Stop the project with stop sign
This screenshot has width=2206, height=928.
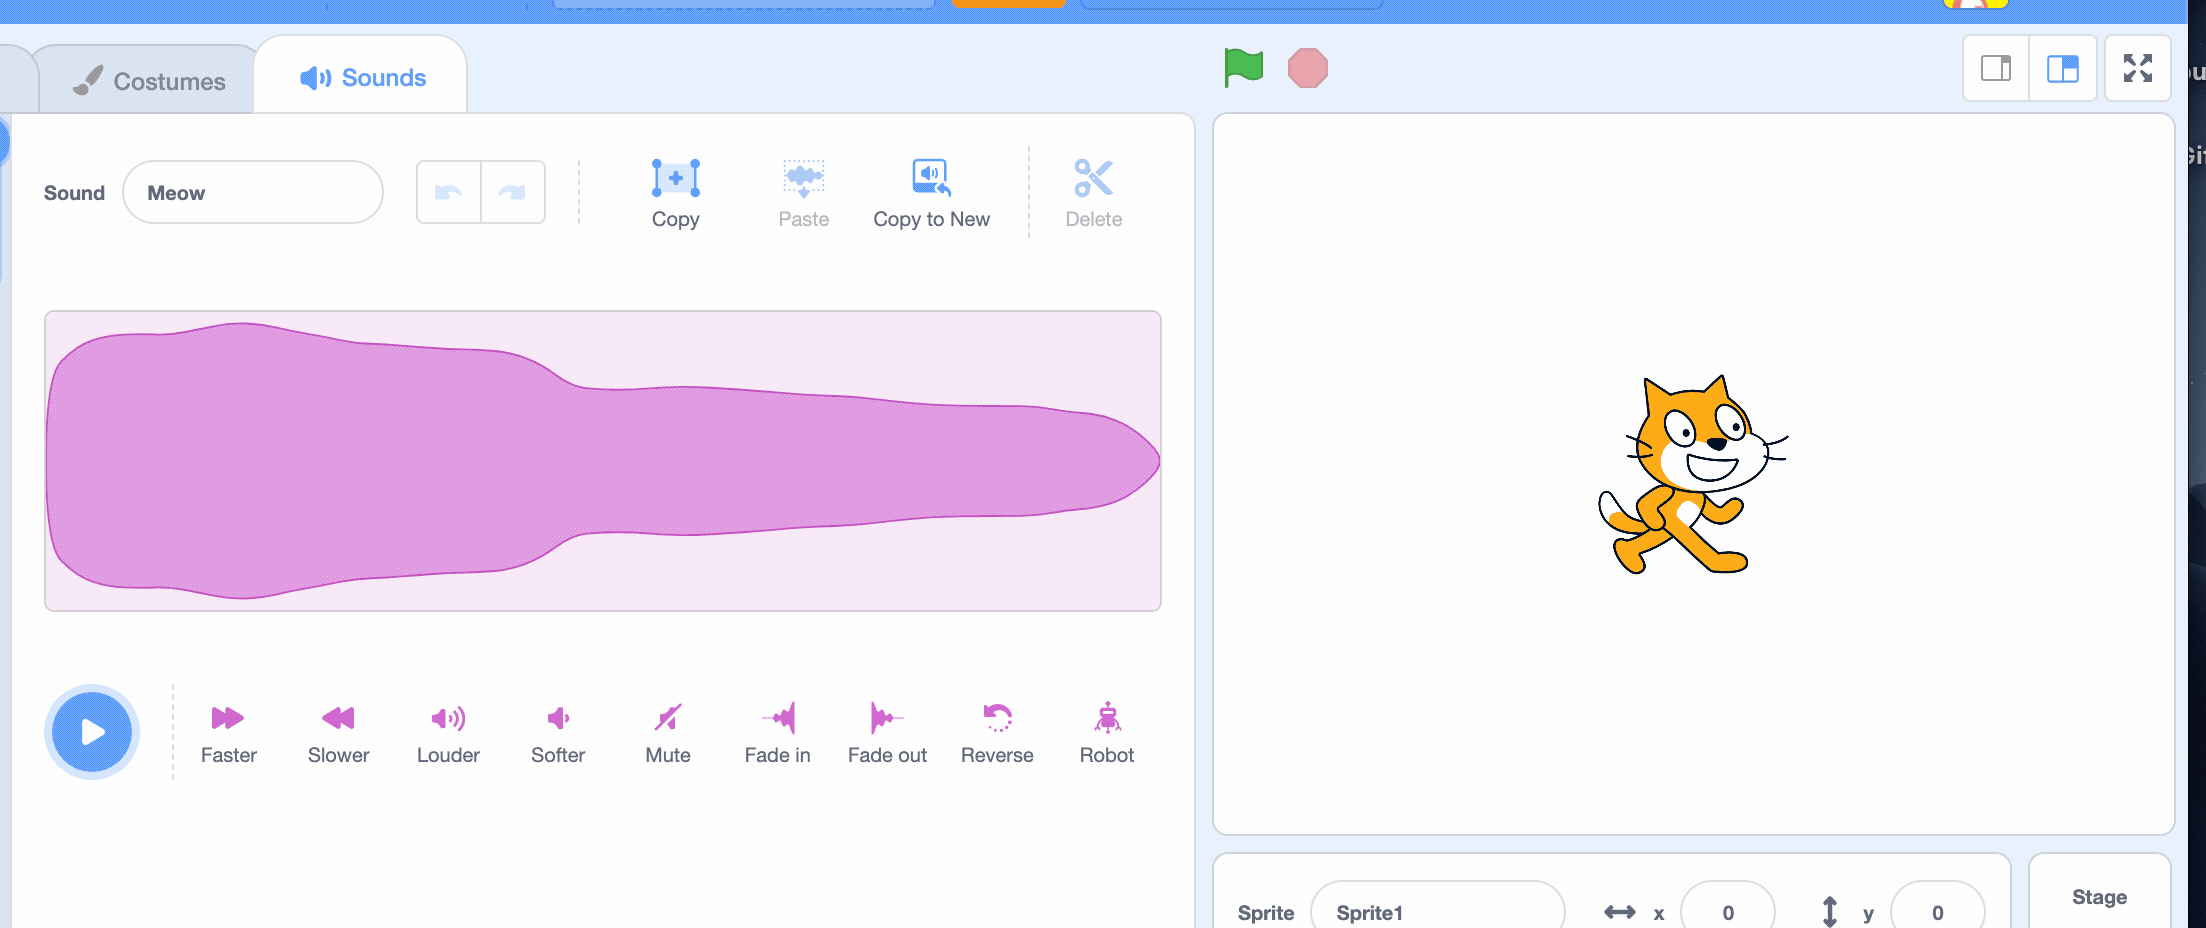(1308, 67)
